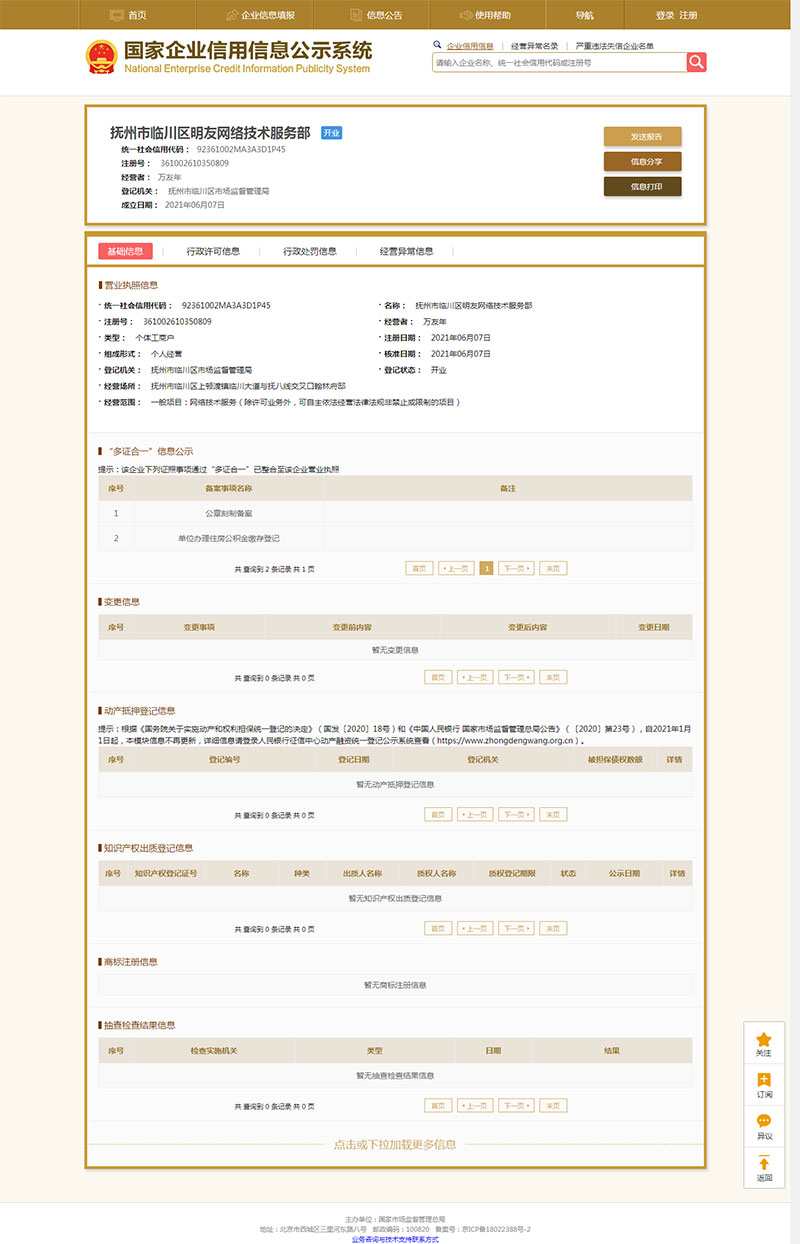Click 下一页 under the 变更信息 table
Screen dimensions: 800x1244
coord(516,677)
